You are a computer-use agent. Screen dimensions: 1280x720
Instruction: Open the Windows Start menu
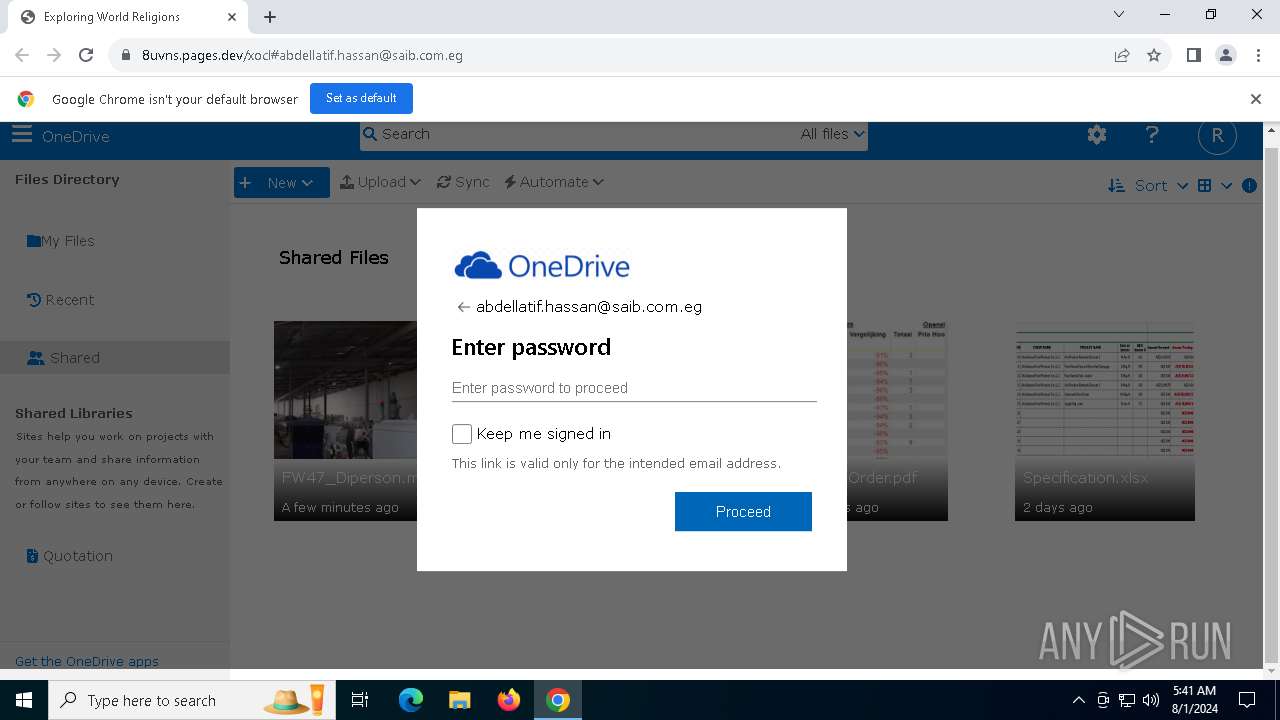(x=24, y=700)
